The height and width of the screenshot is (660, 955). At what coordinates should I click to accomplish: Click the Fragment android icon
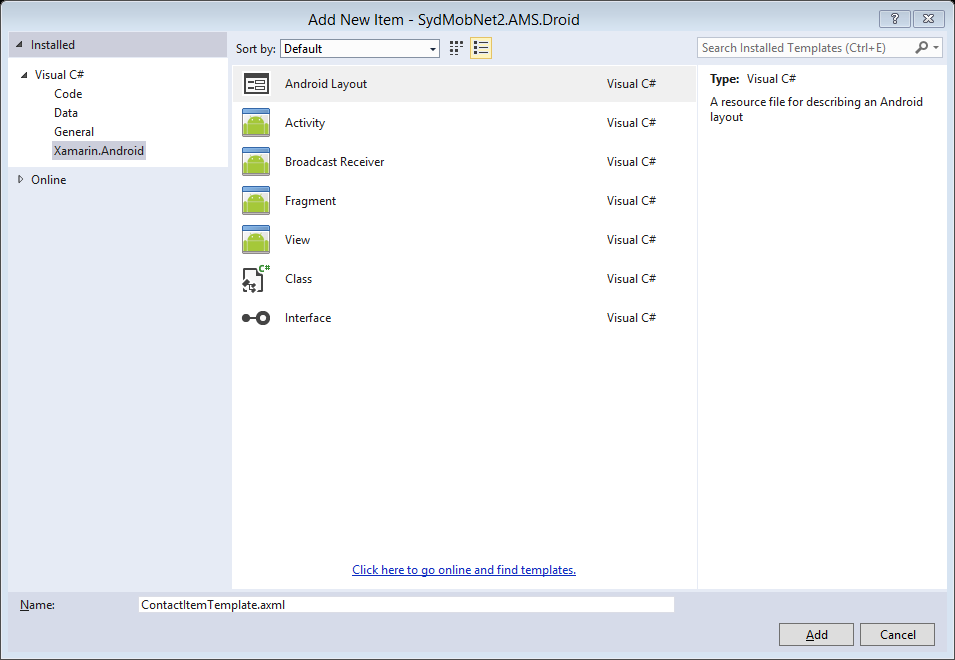[x=256, y=200]
